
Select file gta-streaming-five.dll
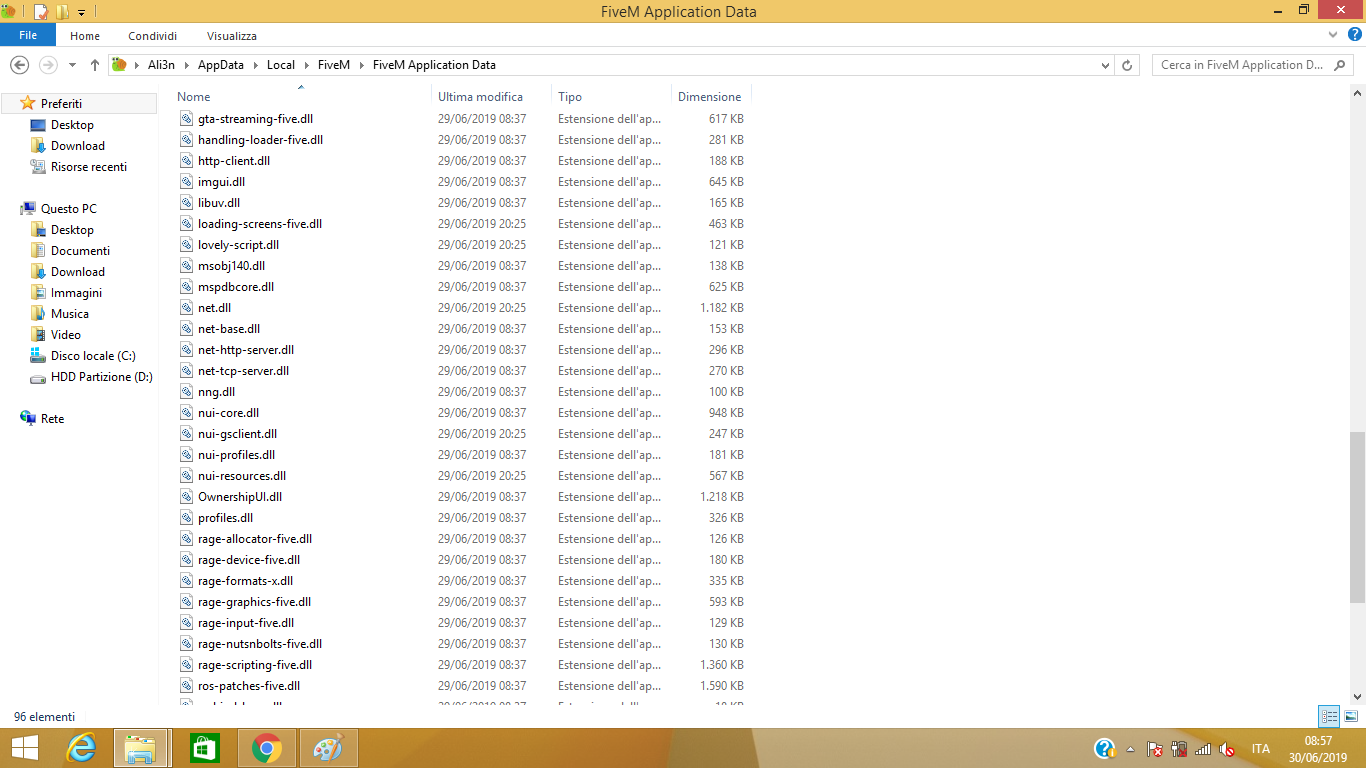click(x=255, y=119)
